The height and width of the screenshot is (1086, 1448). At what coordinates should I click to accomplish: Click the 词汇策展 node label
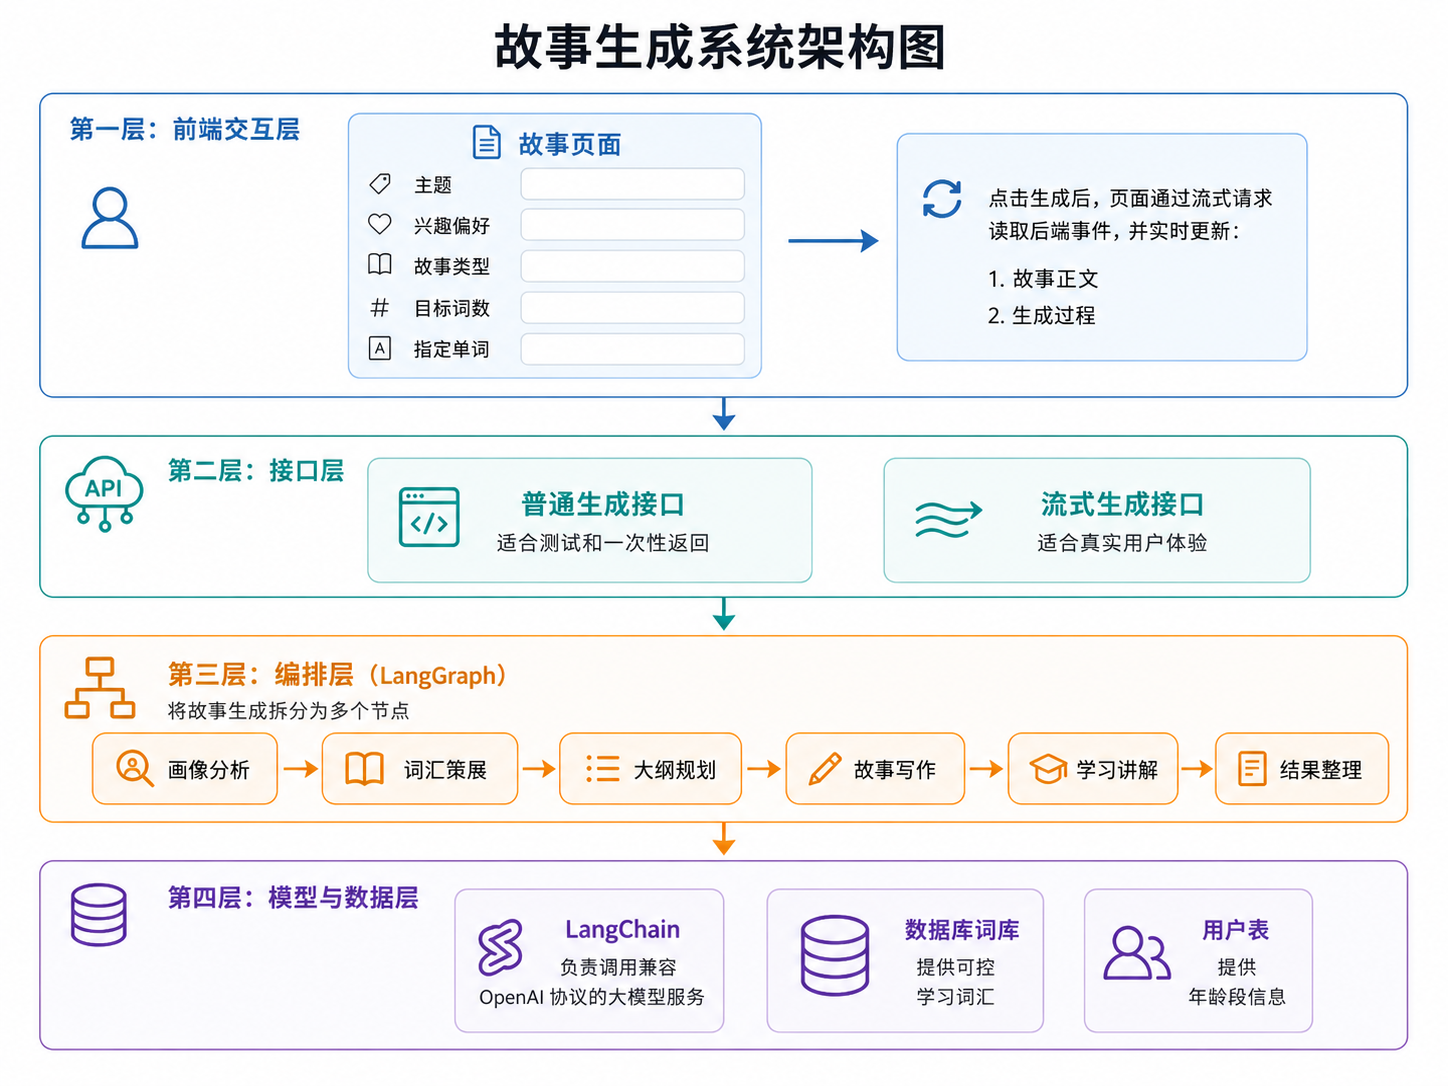pos(445,770)
